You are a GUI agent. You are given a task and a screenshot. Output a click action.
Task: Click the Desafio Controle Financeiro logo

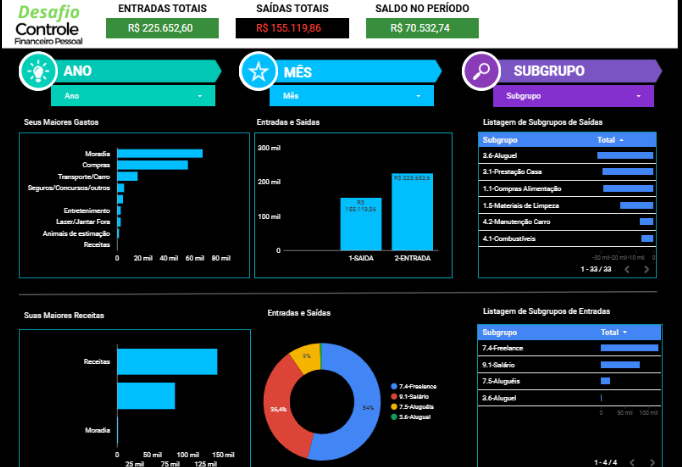50,25
